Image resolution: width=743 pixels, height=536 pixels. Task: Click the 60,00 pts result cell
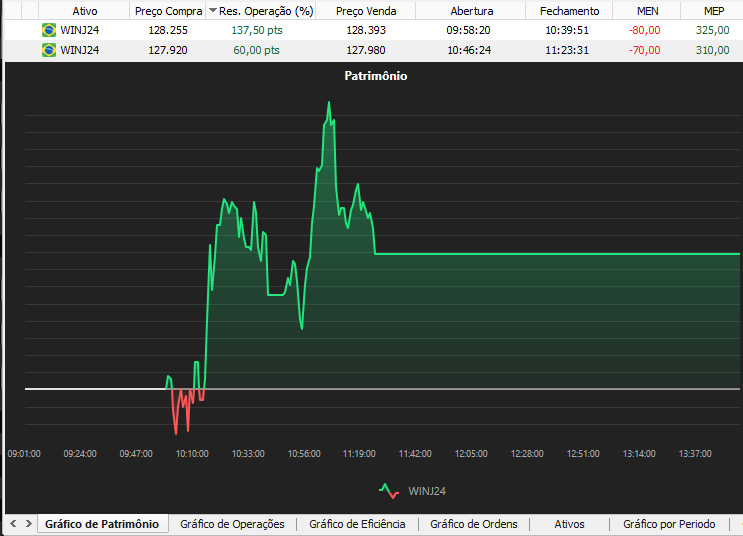point(256,50)
